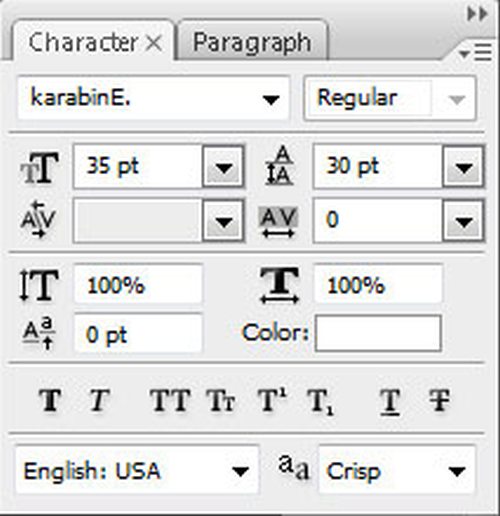Apply Superscript style icon
The width and height of the screenshot is (500, 516).
[x=272, y=400]
